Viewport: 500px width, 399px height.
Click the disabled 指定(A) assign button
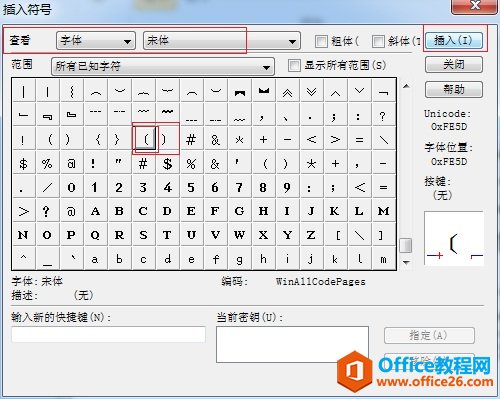[x=429, y=335]
